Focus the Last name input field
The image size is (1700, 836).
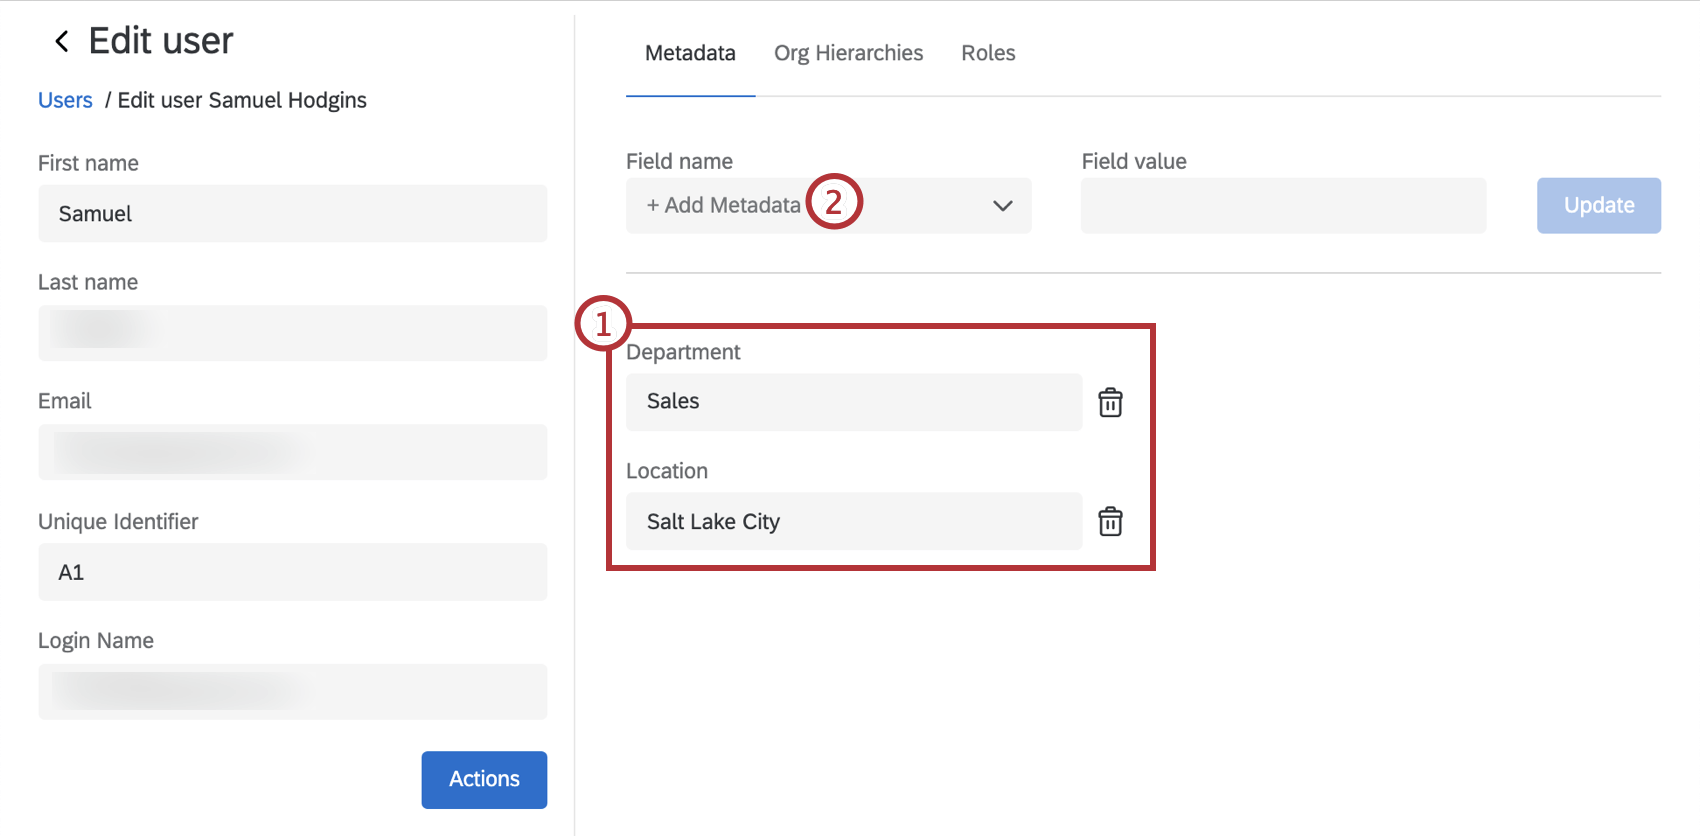[x=292, y=333]
